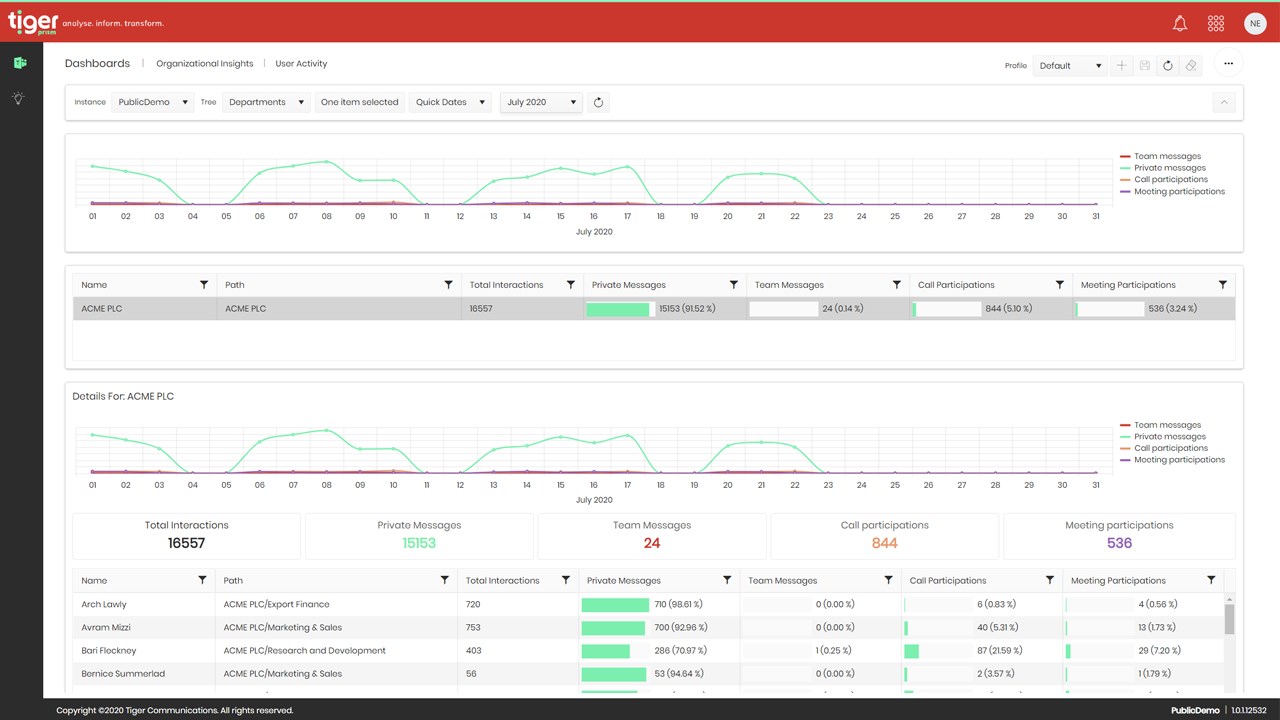Filter Team Messages in the summary table

pyautogui.click(x=897, y=285)
